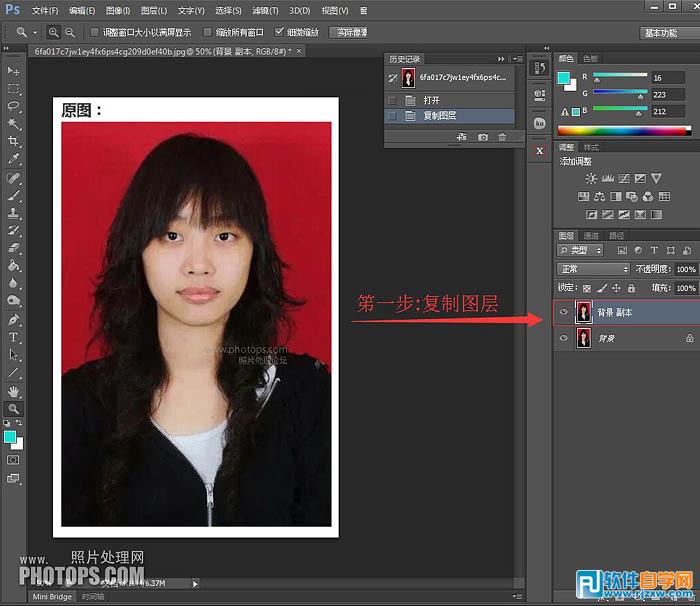Select the Pen tool

pyautogui.click(x=14, y=320)
